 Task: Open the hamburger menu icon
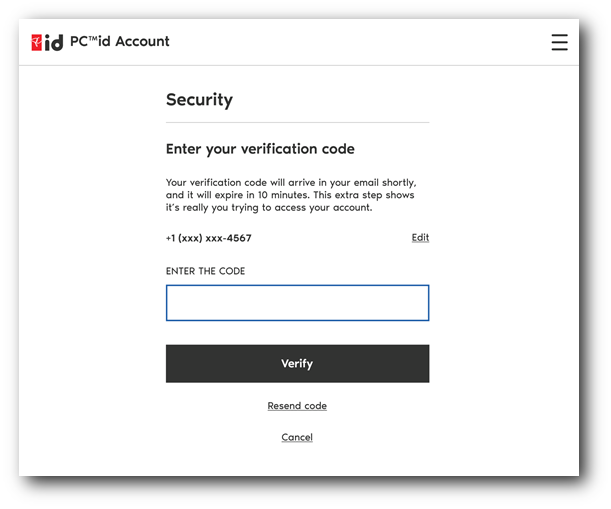(x=559, y=42)
